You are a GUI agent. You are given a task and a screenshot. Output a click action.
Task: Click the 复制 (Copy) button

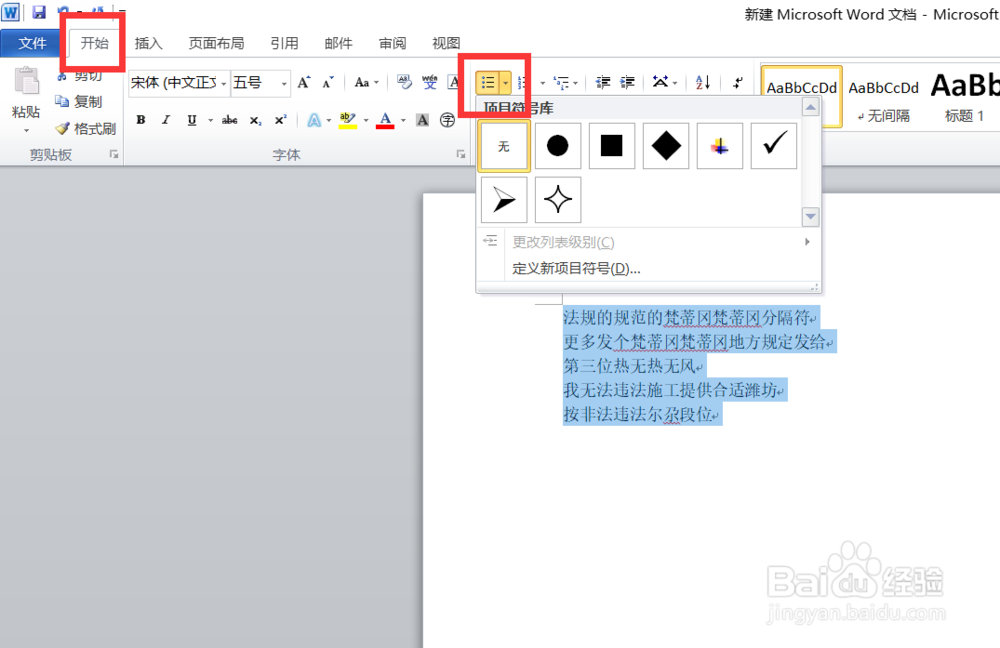[x=79, y=101]
